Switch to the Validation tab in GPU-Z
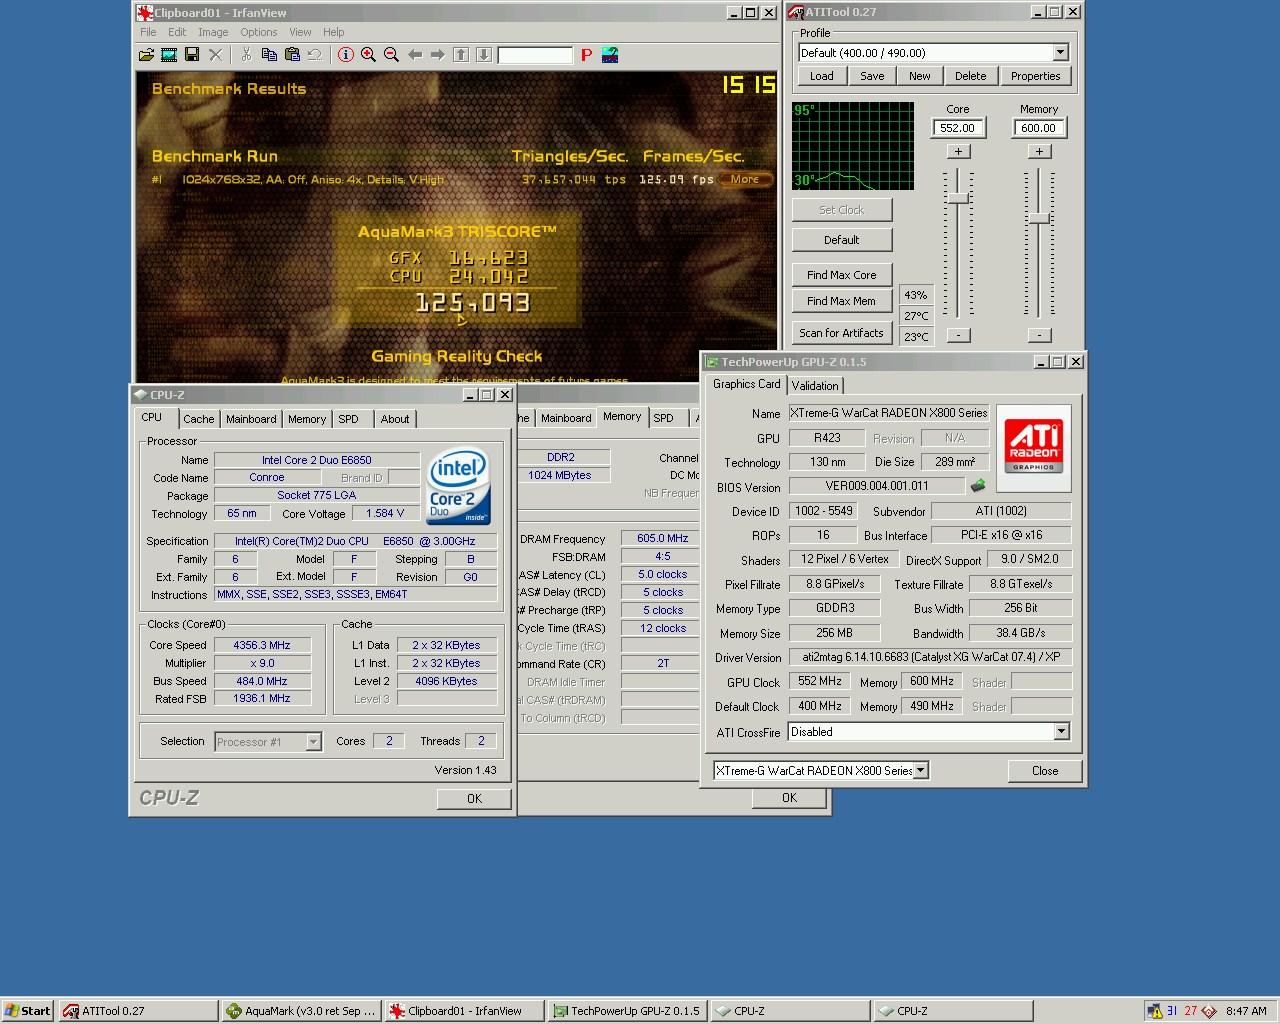 coord(815,386)
